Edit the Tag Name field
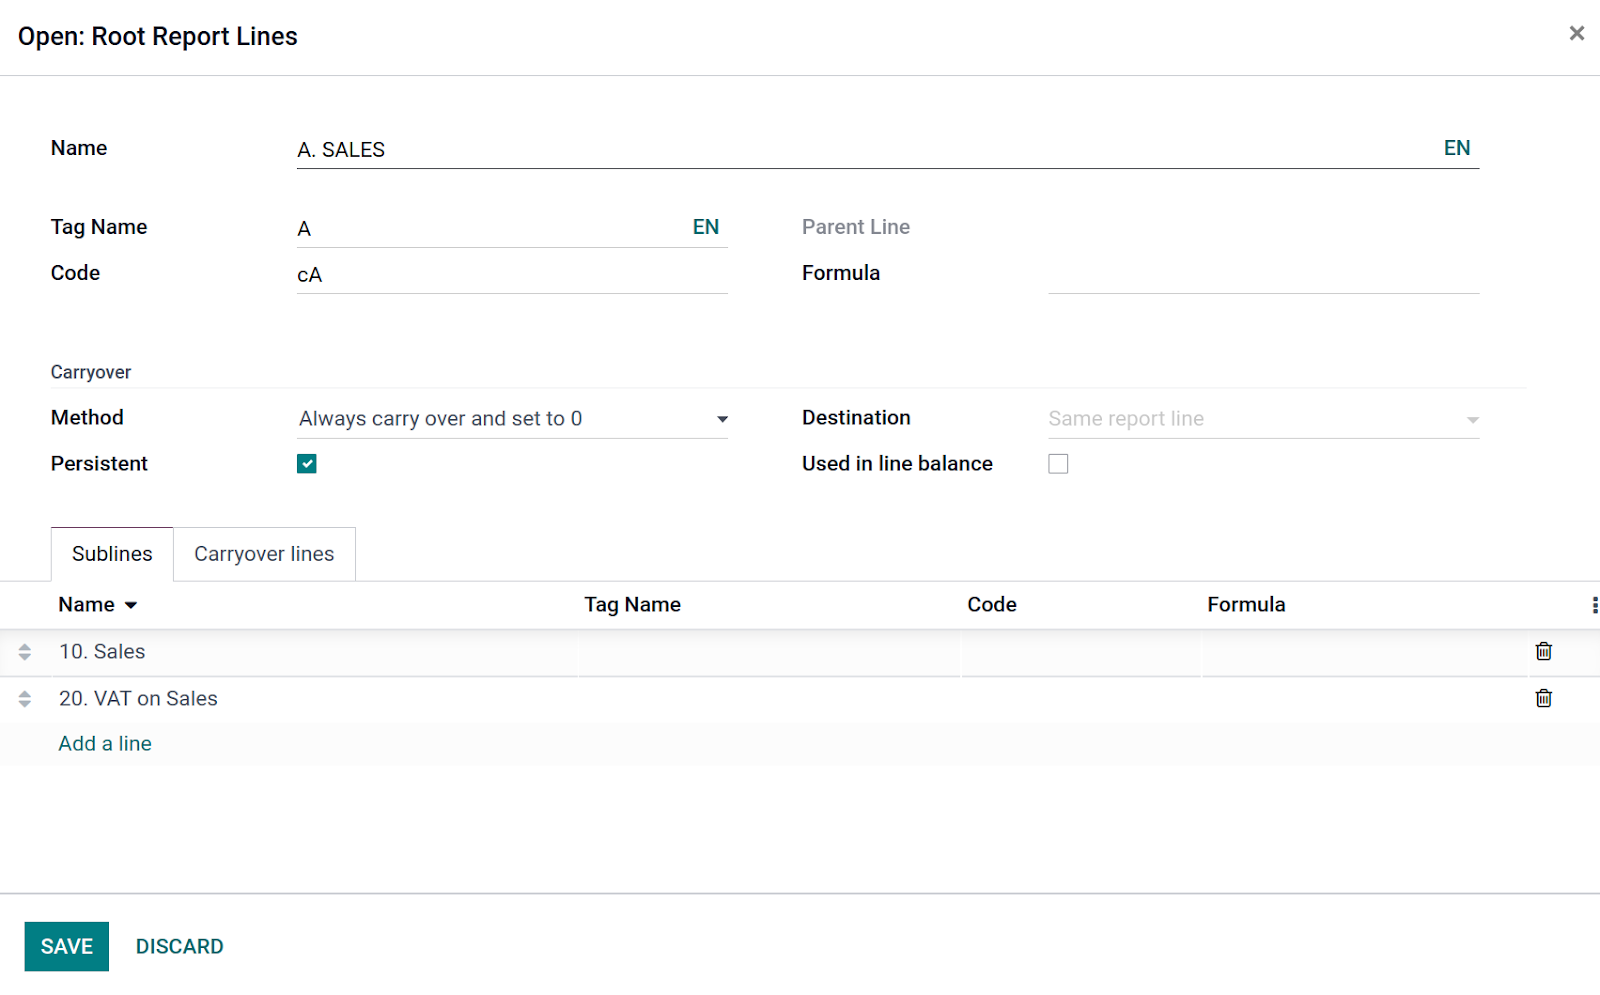1600x995 pixels. click(491, 229)
